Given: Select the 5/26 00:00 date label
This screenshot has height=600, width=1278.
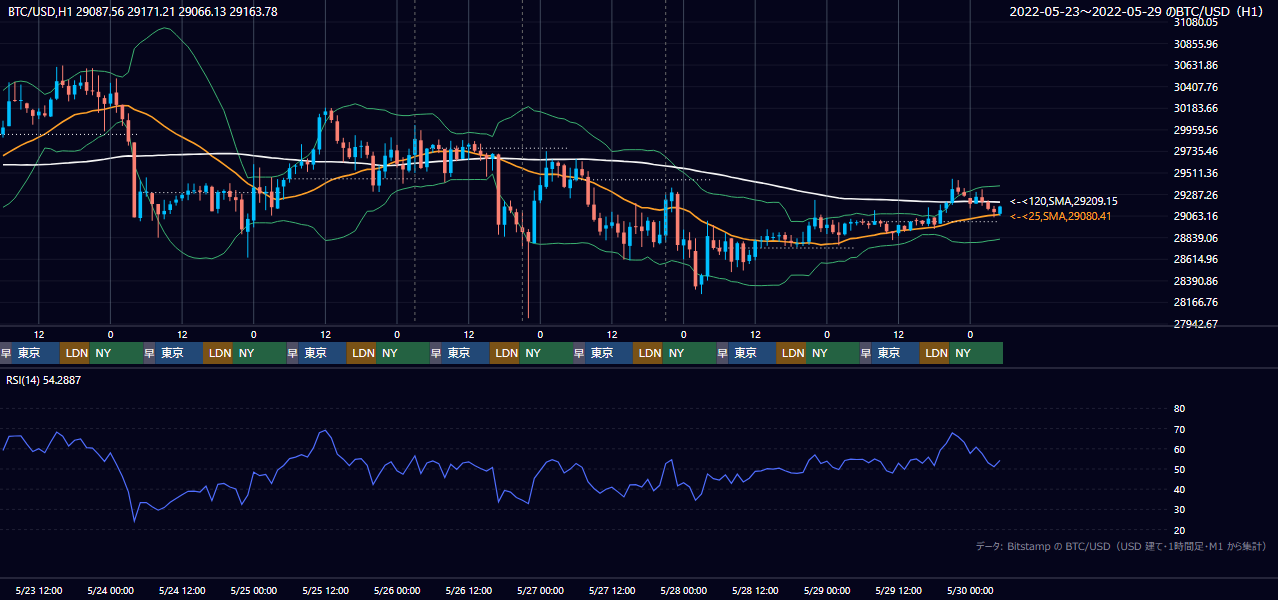Looking at the screenshot, I should (397, 591).
